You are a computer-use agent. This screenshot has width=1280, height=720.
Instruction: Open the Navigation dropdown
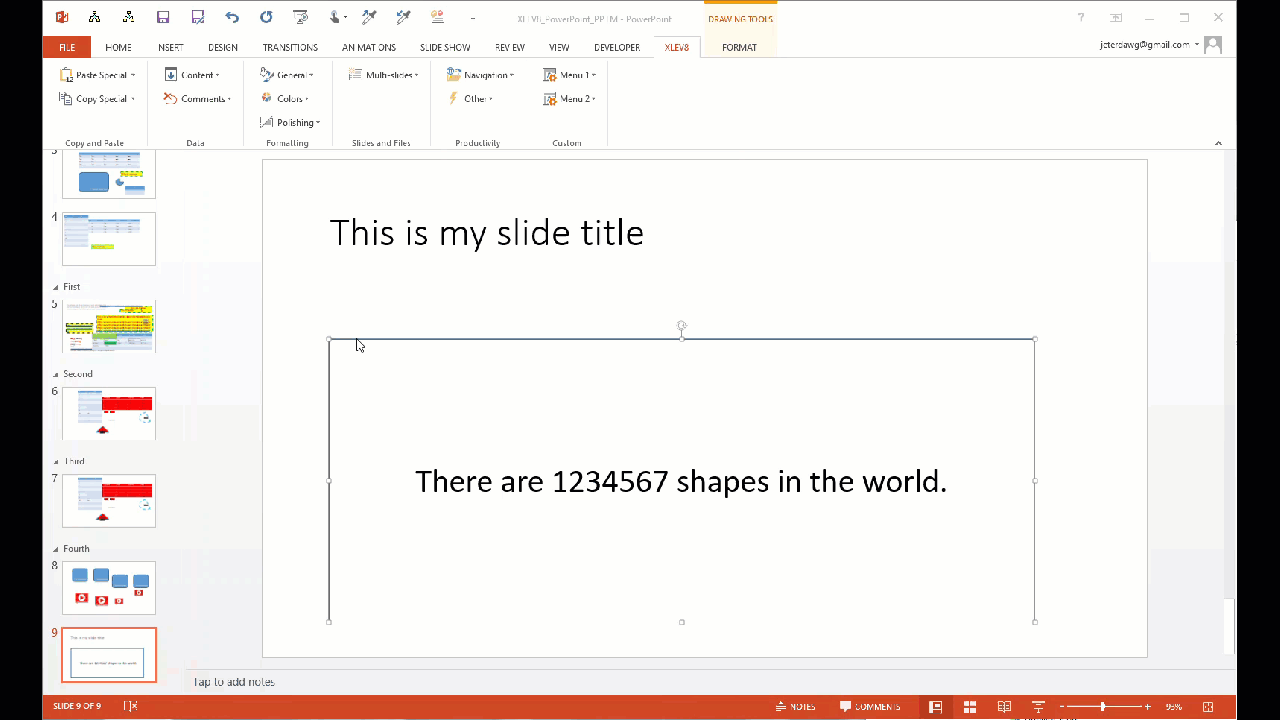tap(481, 75)
